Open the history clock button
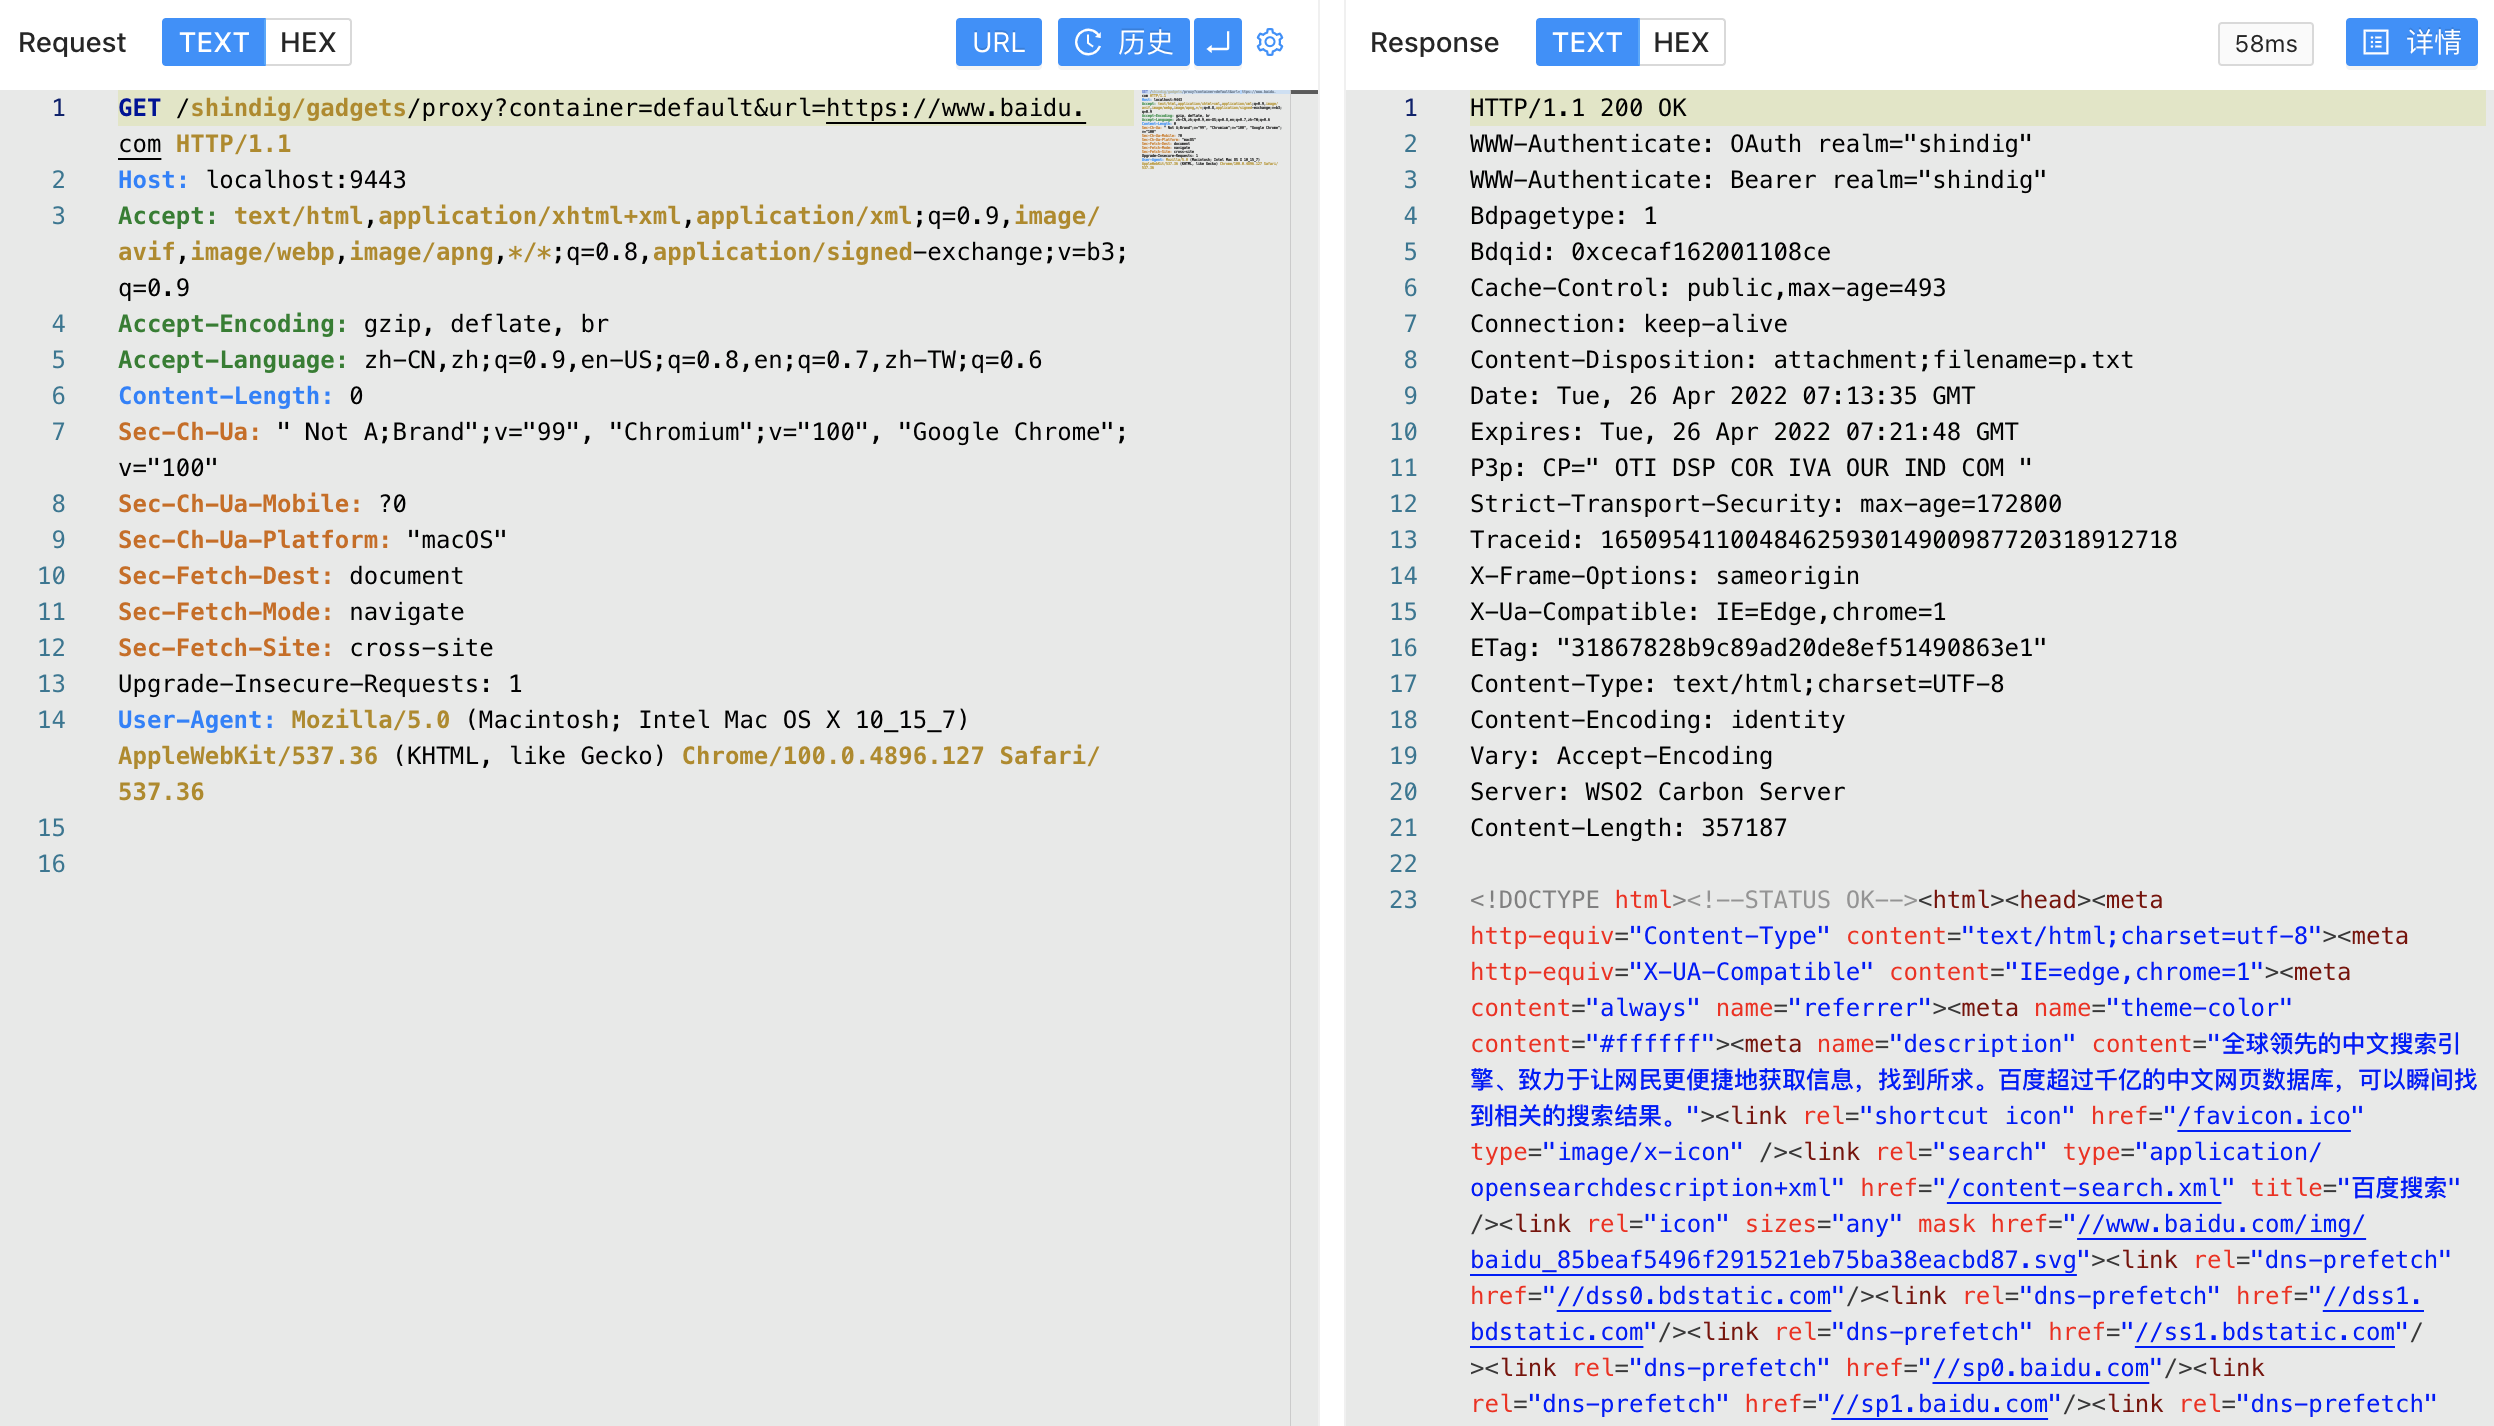Image resolution: width=2494 pixels, height=1426 pixels. coord(1123,42)
